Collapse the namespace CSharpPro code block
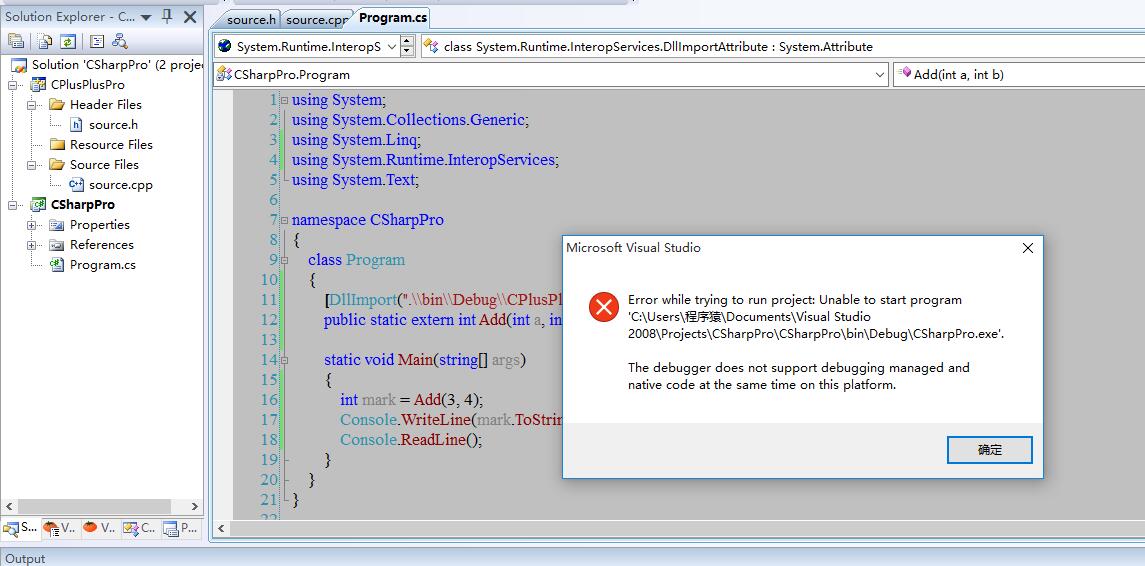This screenshot has width=1145, height=566. point(285,220)
